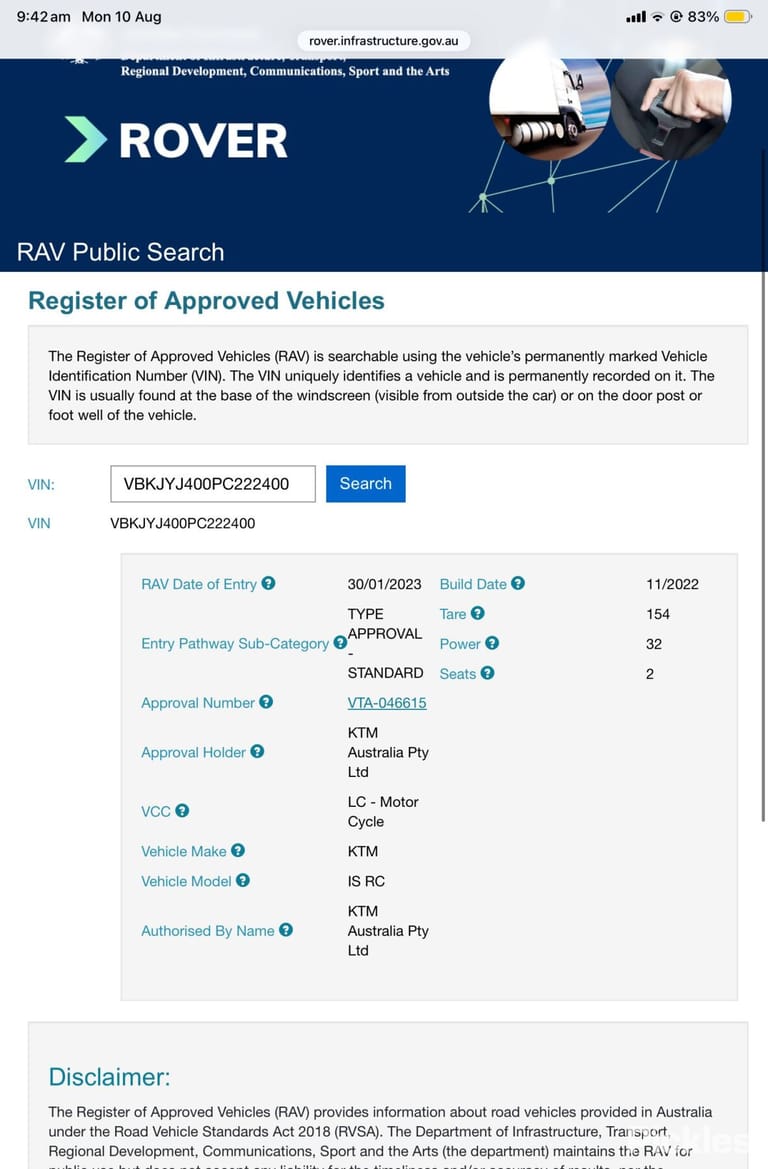
Task: Tap the rotation lock icon in status bar
Action: click(x=676, y=16)
